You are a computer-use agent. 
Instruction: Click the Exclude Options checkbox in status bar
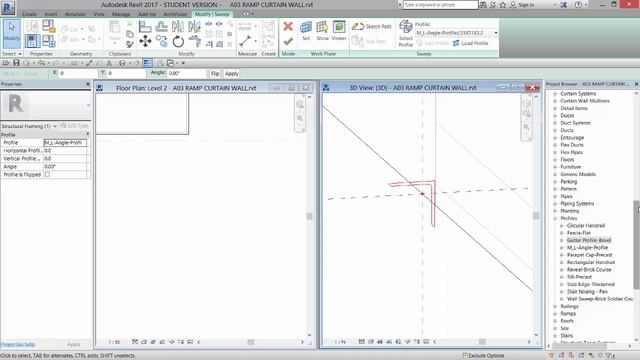tap(465, 356)
